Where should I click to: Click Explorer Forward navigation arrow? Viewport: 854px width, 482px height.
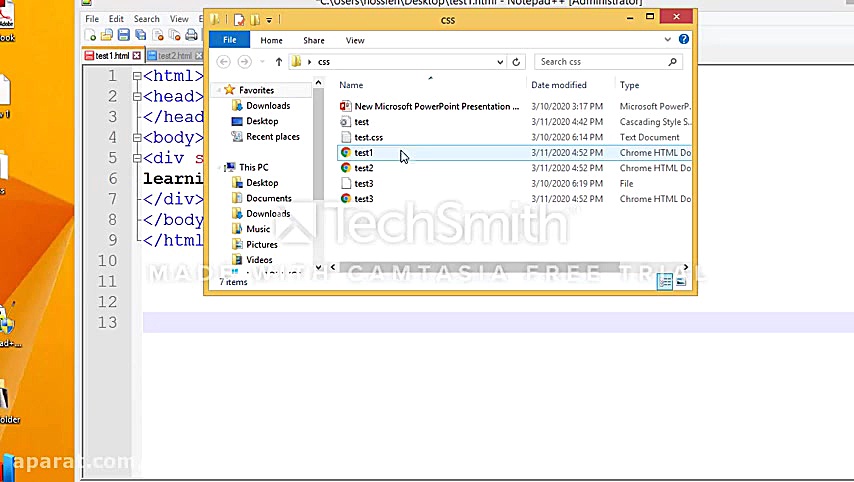click(245, 62)
